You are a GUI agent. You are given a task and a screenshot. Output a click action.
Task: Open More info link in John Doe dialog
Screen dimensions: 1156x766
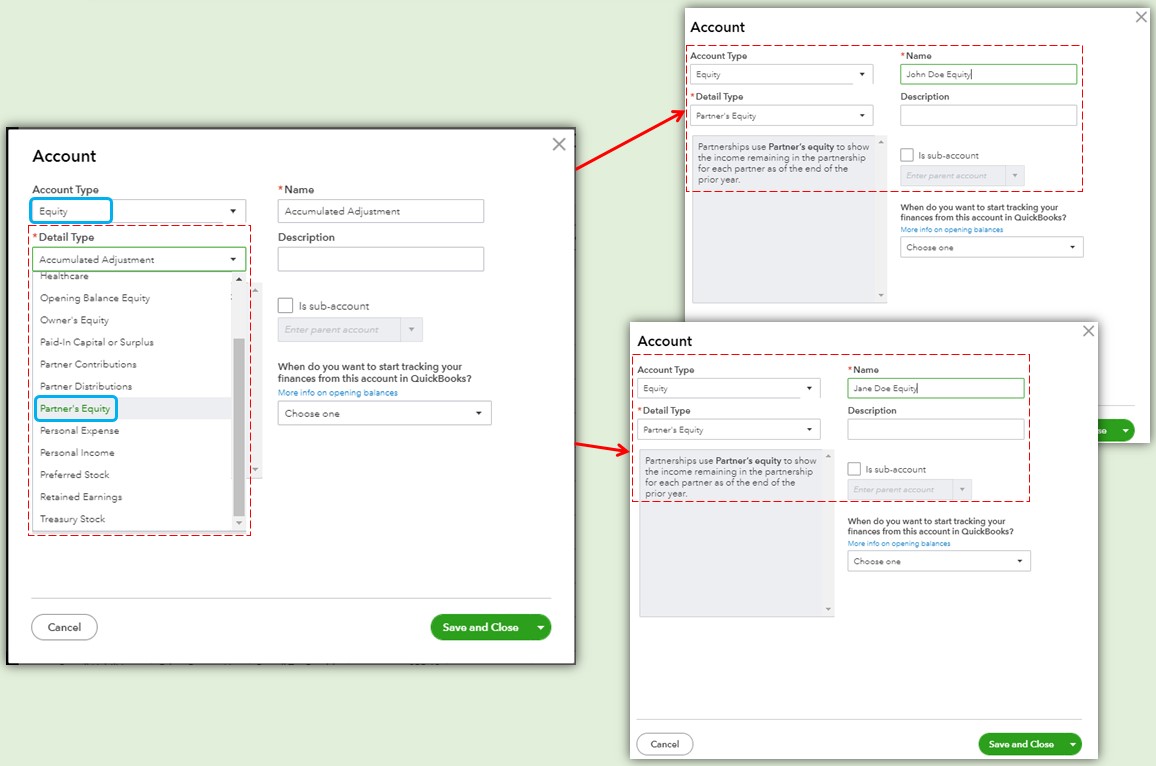tap(951, 230)
